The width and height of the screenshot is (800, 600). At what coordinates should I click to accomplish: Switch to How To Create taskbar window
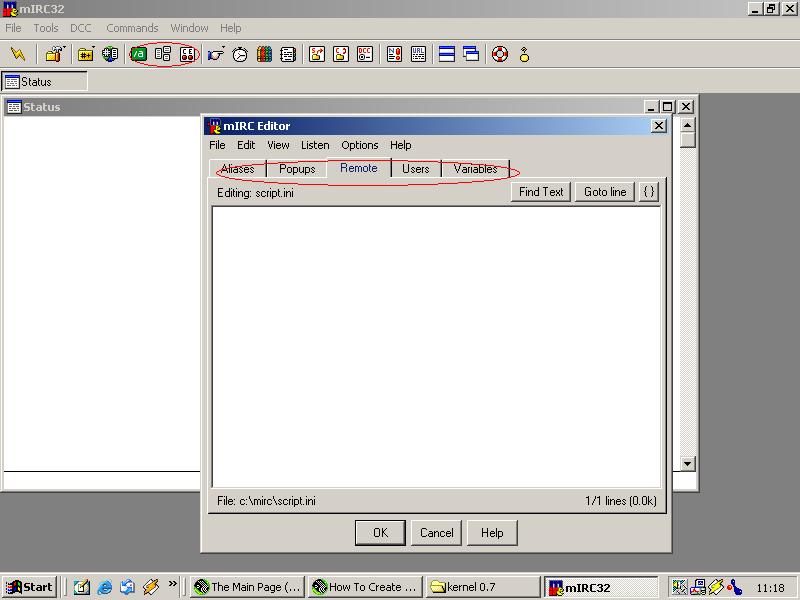[x=365, y=587]
